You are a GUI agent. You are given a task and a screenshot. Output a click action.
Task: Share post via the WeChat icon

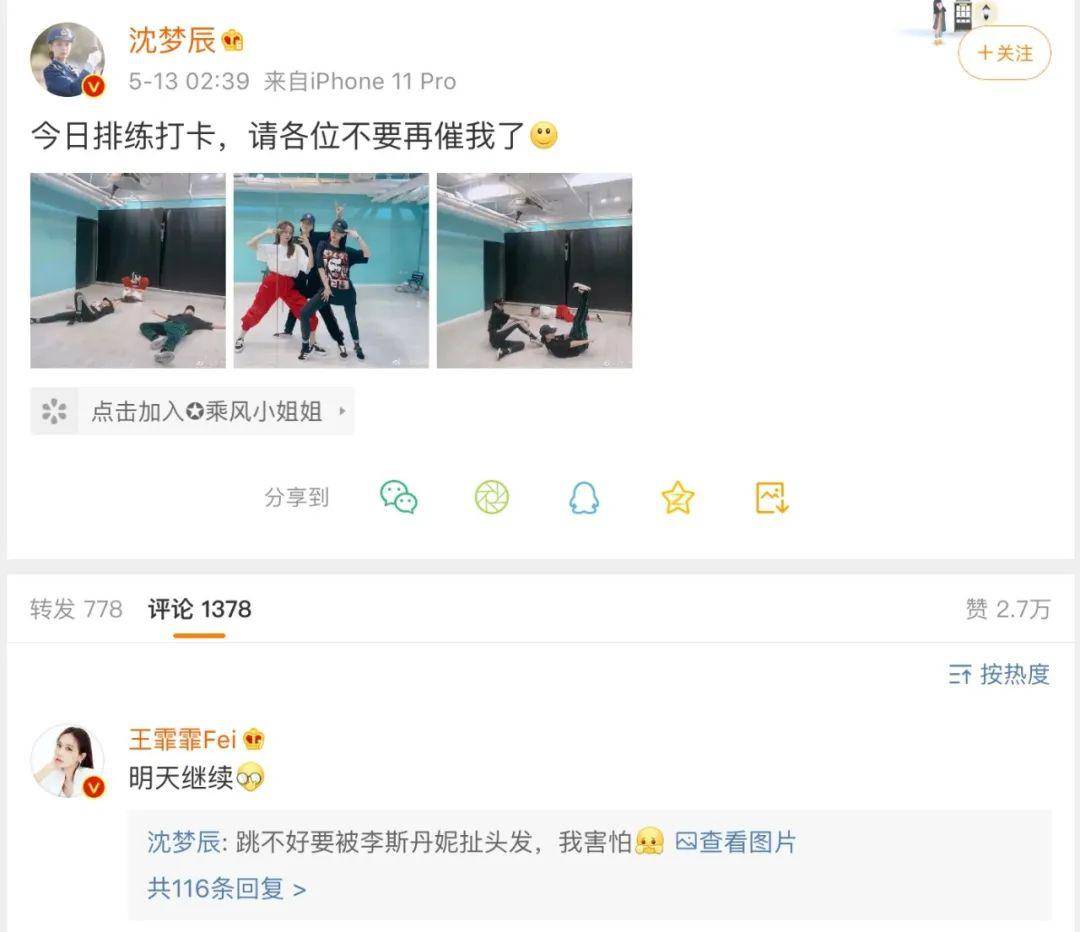[x=399, y=497]
